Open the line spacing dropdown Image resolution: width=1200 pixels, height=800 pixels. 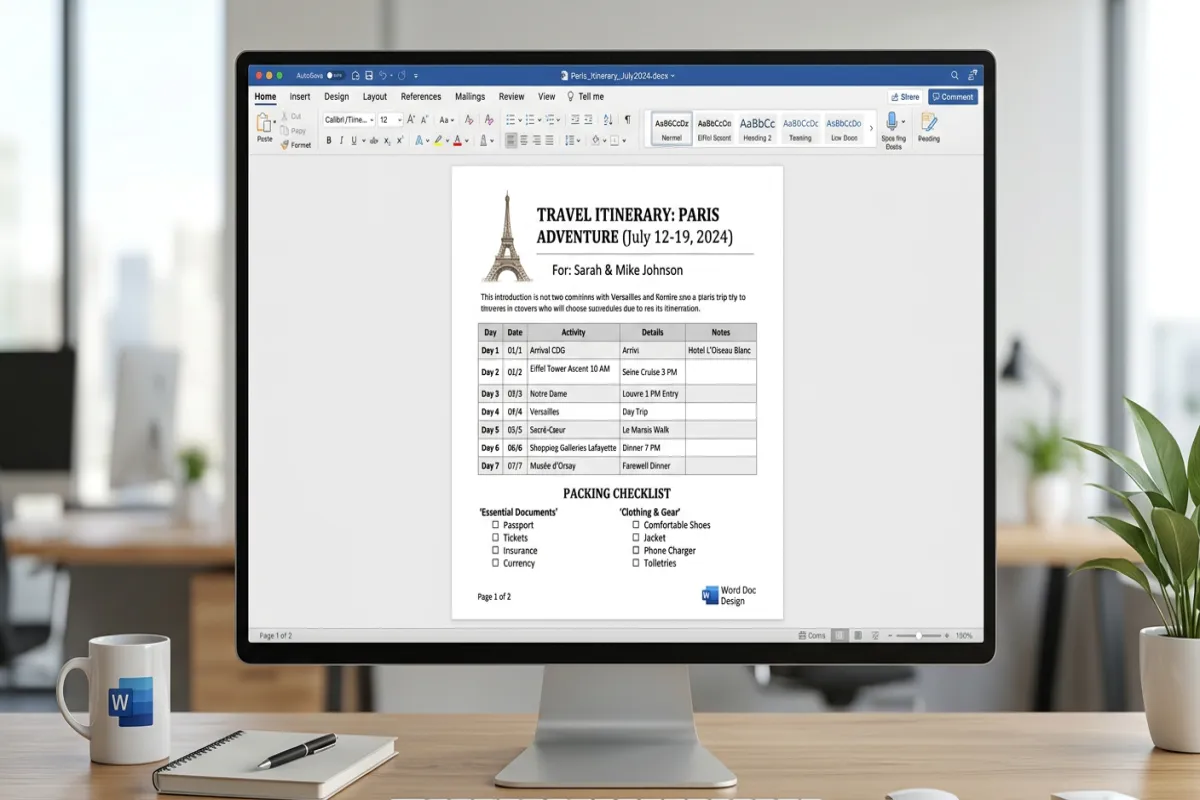[x=572, y=140]
